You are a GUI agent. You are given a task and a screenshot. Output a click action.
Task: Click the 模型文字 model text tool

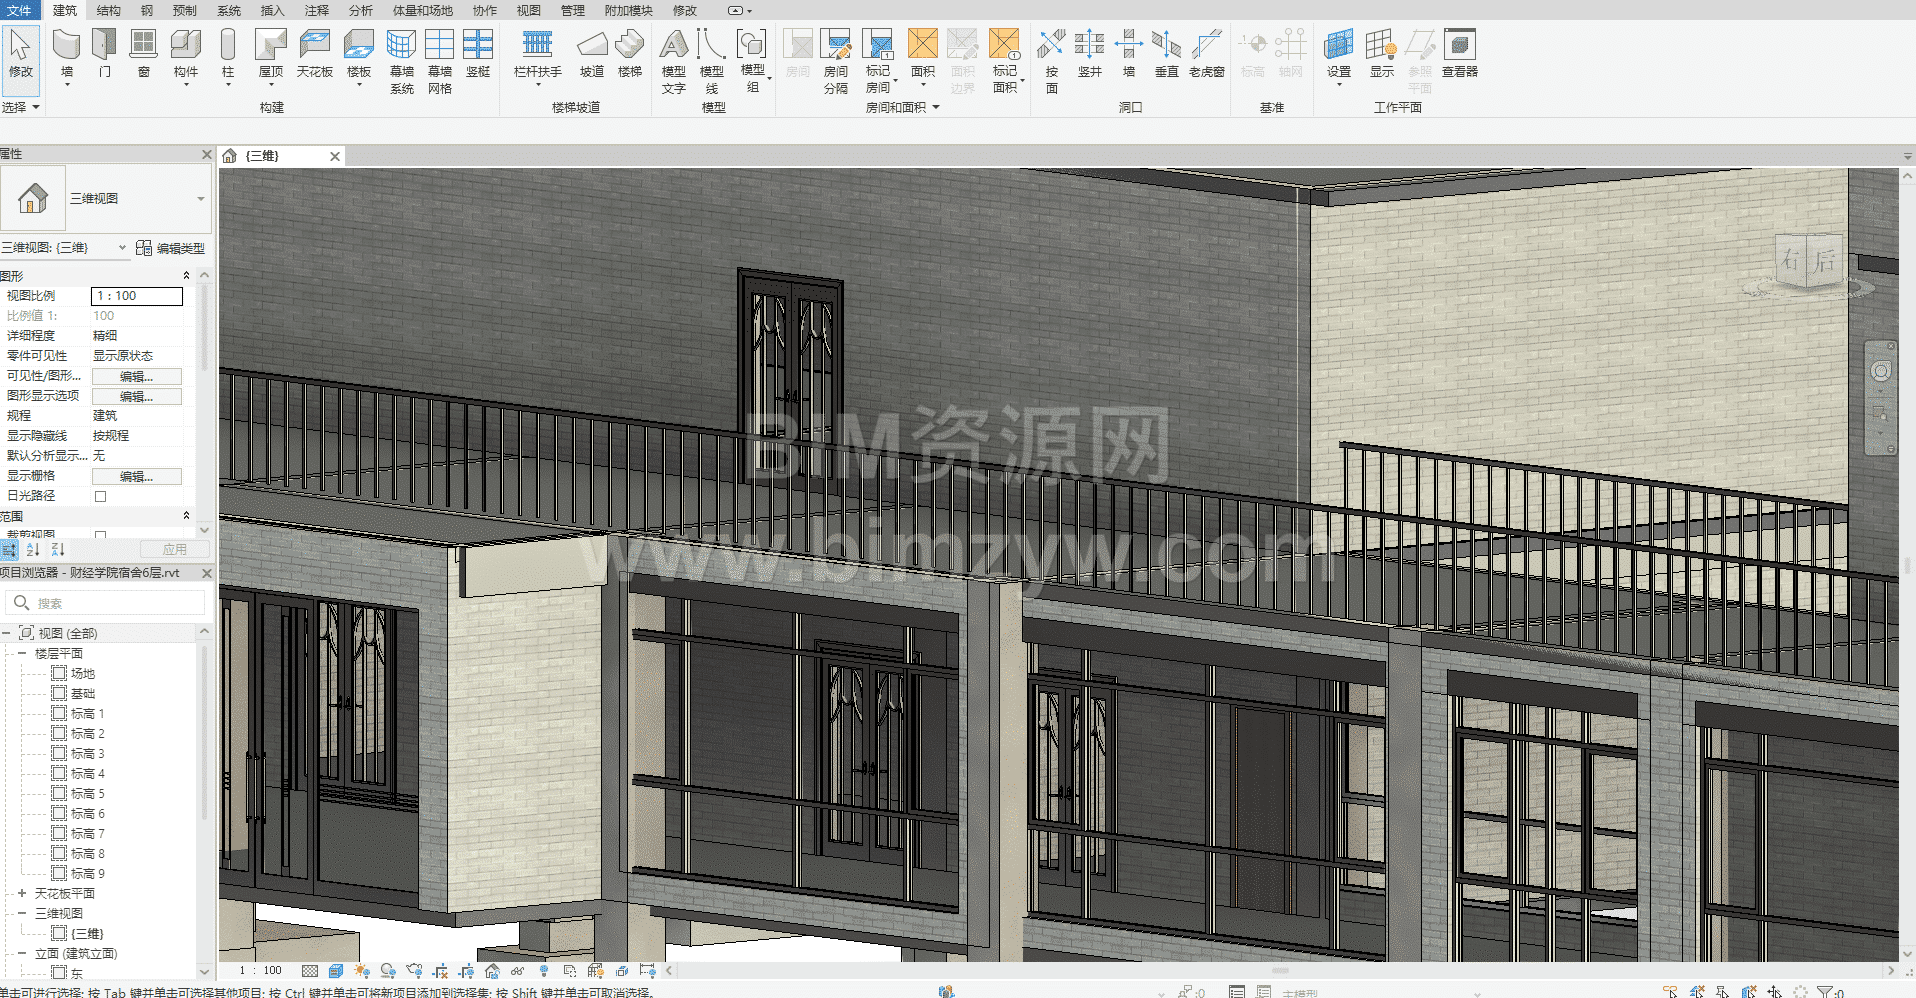tap(674, 61)
